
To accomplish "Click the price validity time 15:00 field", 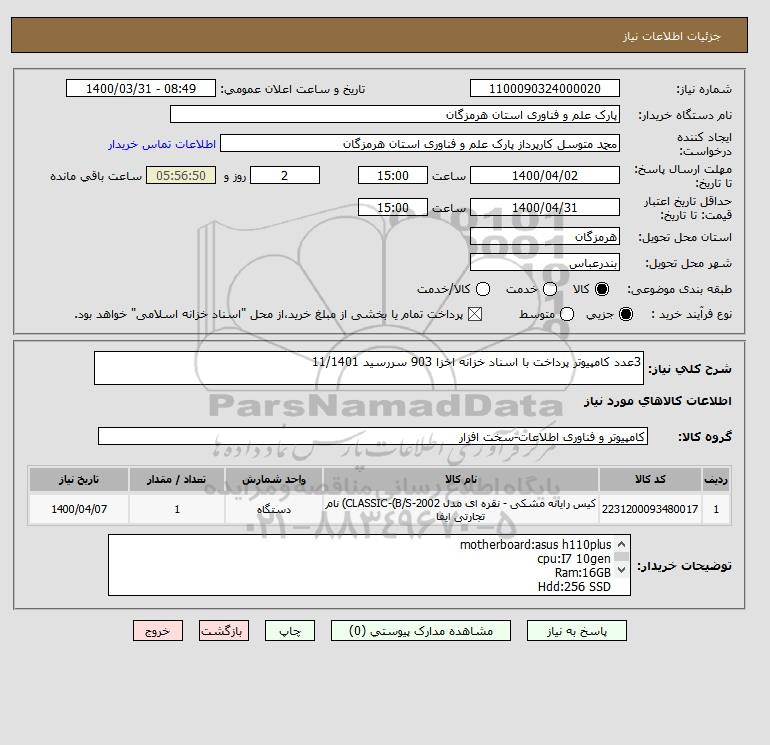I will coord(393,207).
